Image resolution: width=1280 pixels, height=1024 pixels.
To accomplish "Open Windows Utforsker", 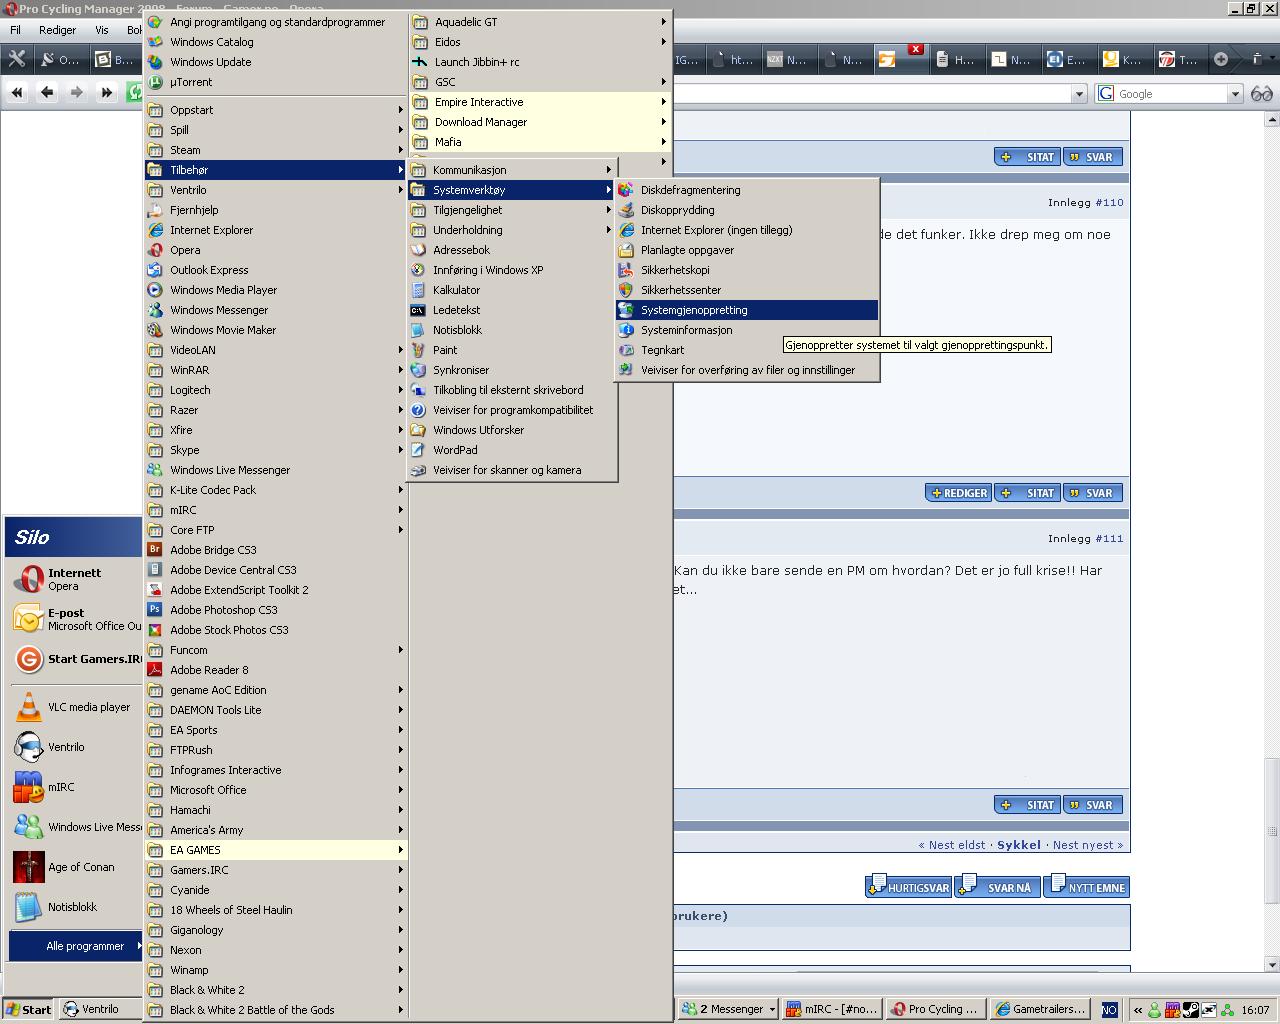I will 512,430.
